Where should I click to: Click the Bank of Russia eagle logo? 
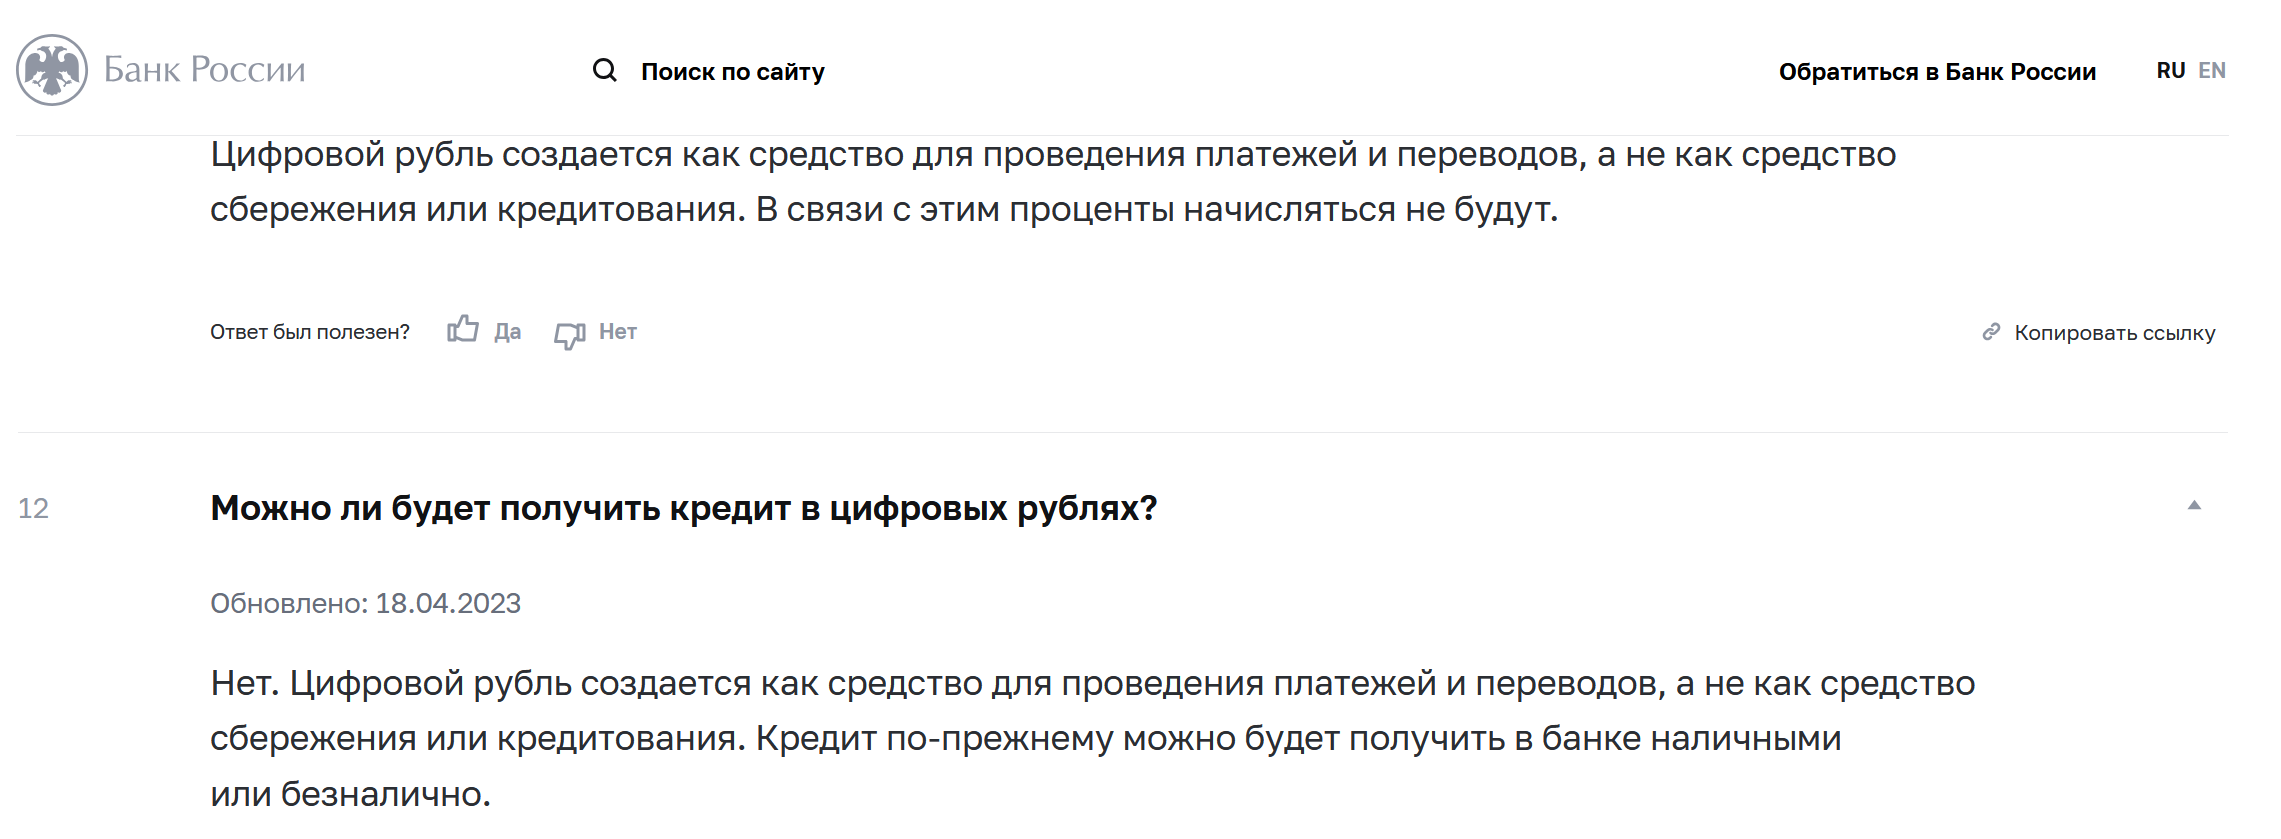coord(52,70)
